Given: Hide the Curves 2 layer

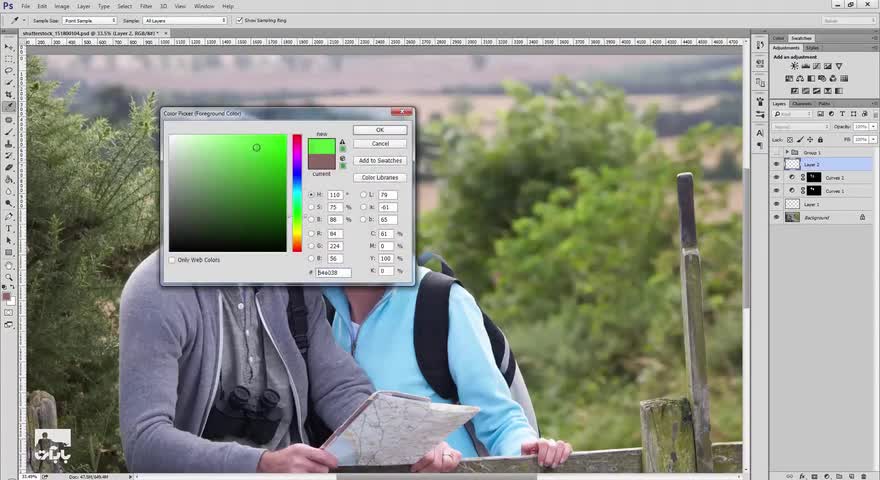Looking at the screenshot, I should (777, 177).
